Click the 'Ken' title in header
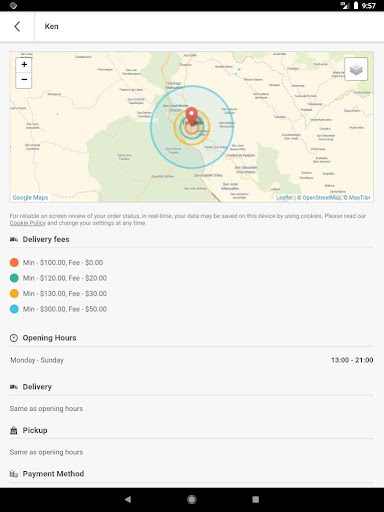This screenshot has width=384, height=512. 51,26
